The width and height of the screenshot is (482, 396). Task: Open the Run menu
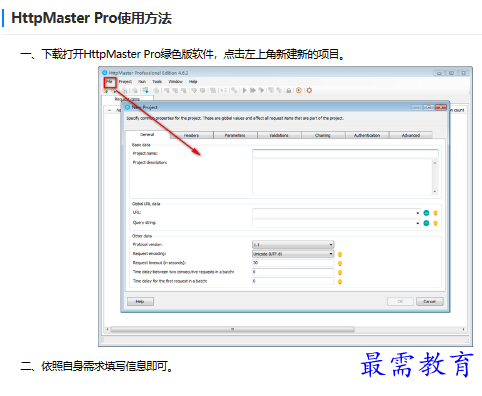point(142,82)
